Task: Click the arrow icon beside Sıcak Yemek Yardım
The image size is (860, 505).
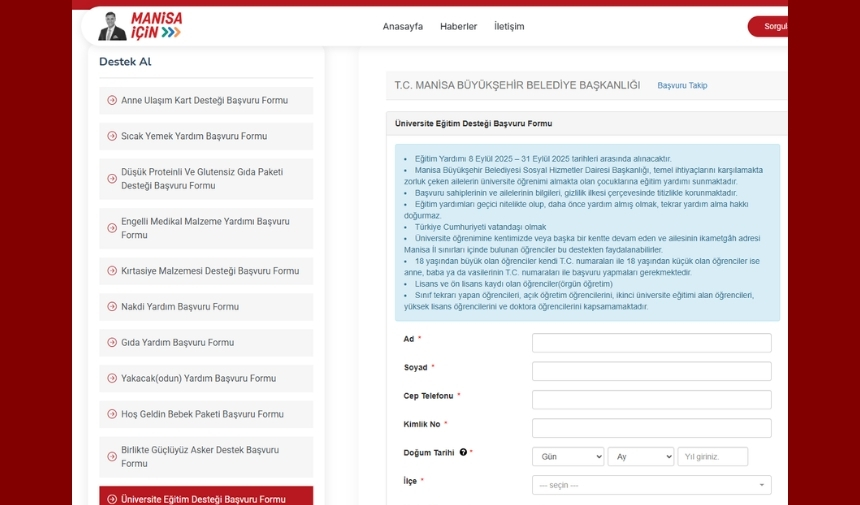Action: [x=112, y=136]
